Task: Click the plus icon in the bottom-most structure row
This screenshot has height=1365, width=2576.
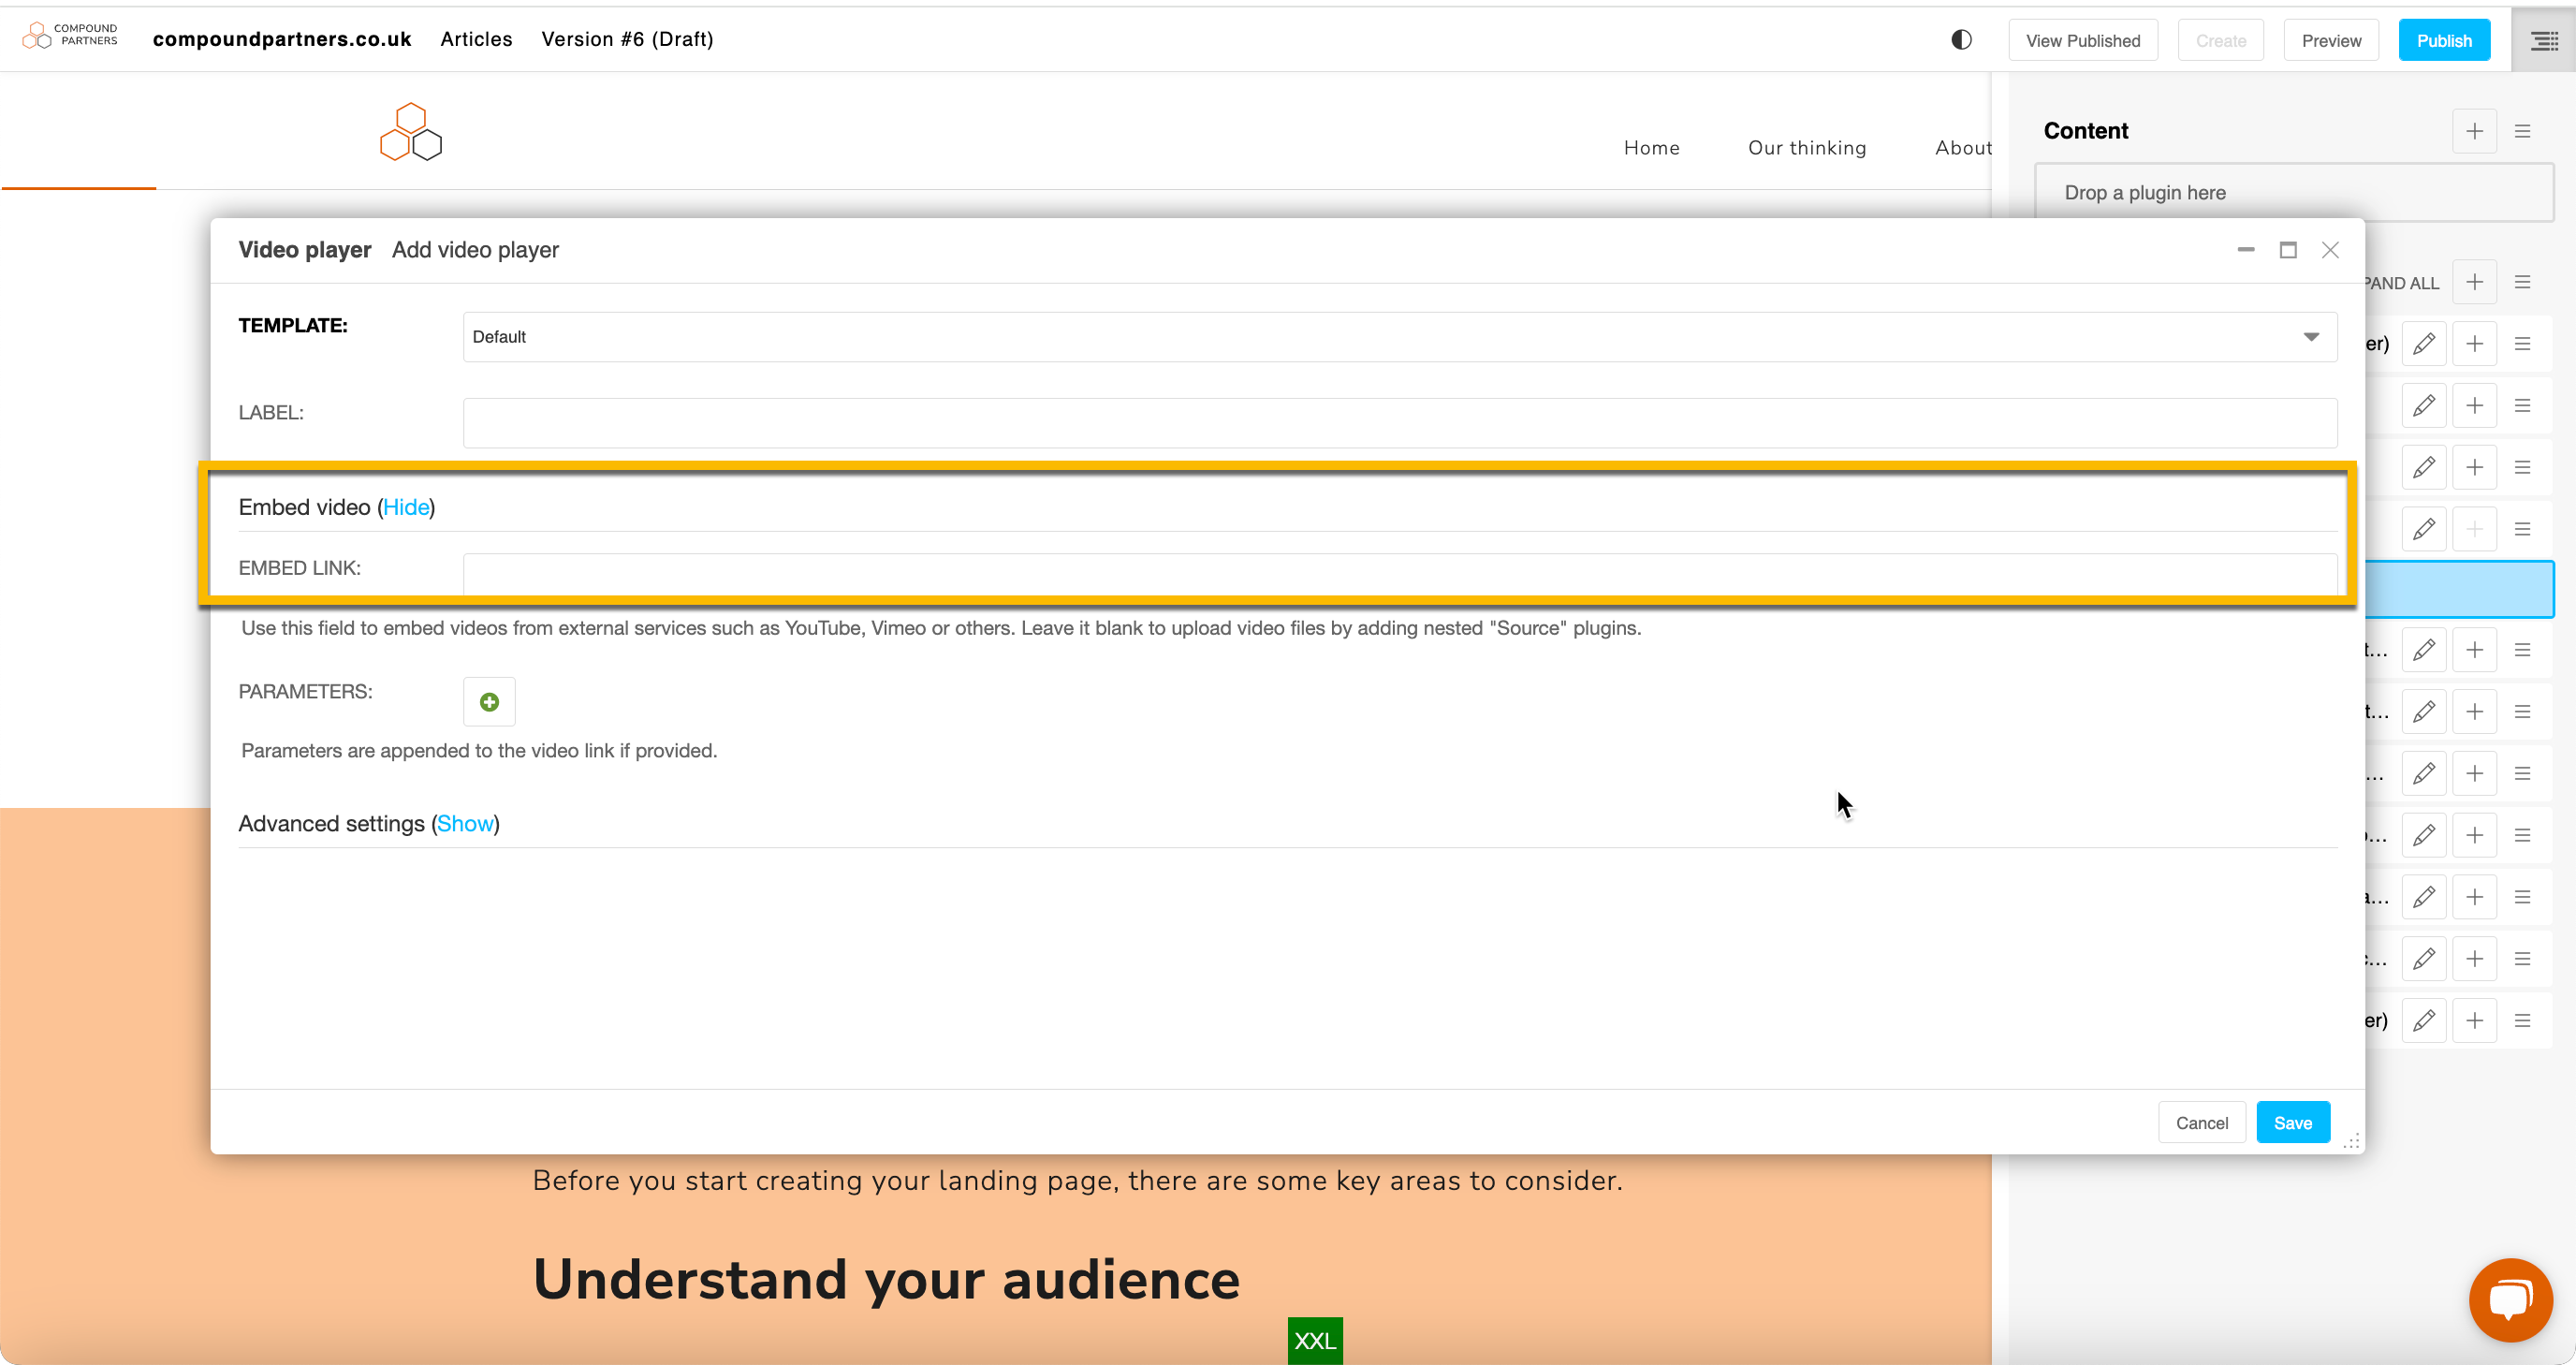Action: coord(2474,1020)
